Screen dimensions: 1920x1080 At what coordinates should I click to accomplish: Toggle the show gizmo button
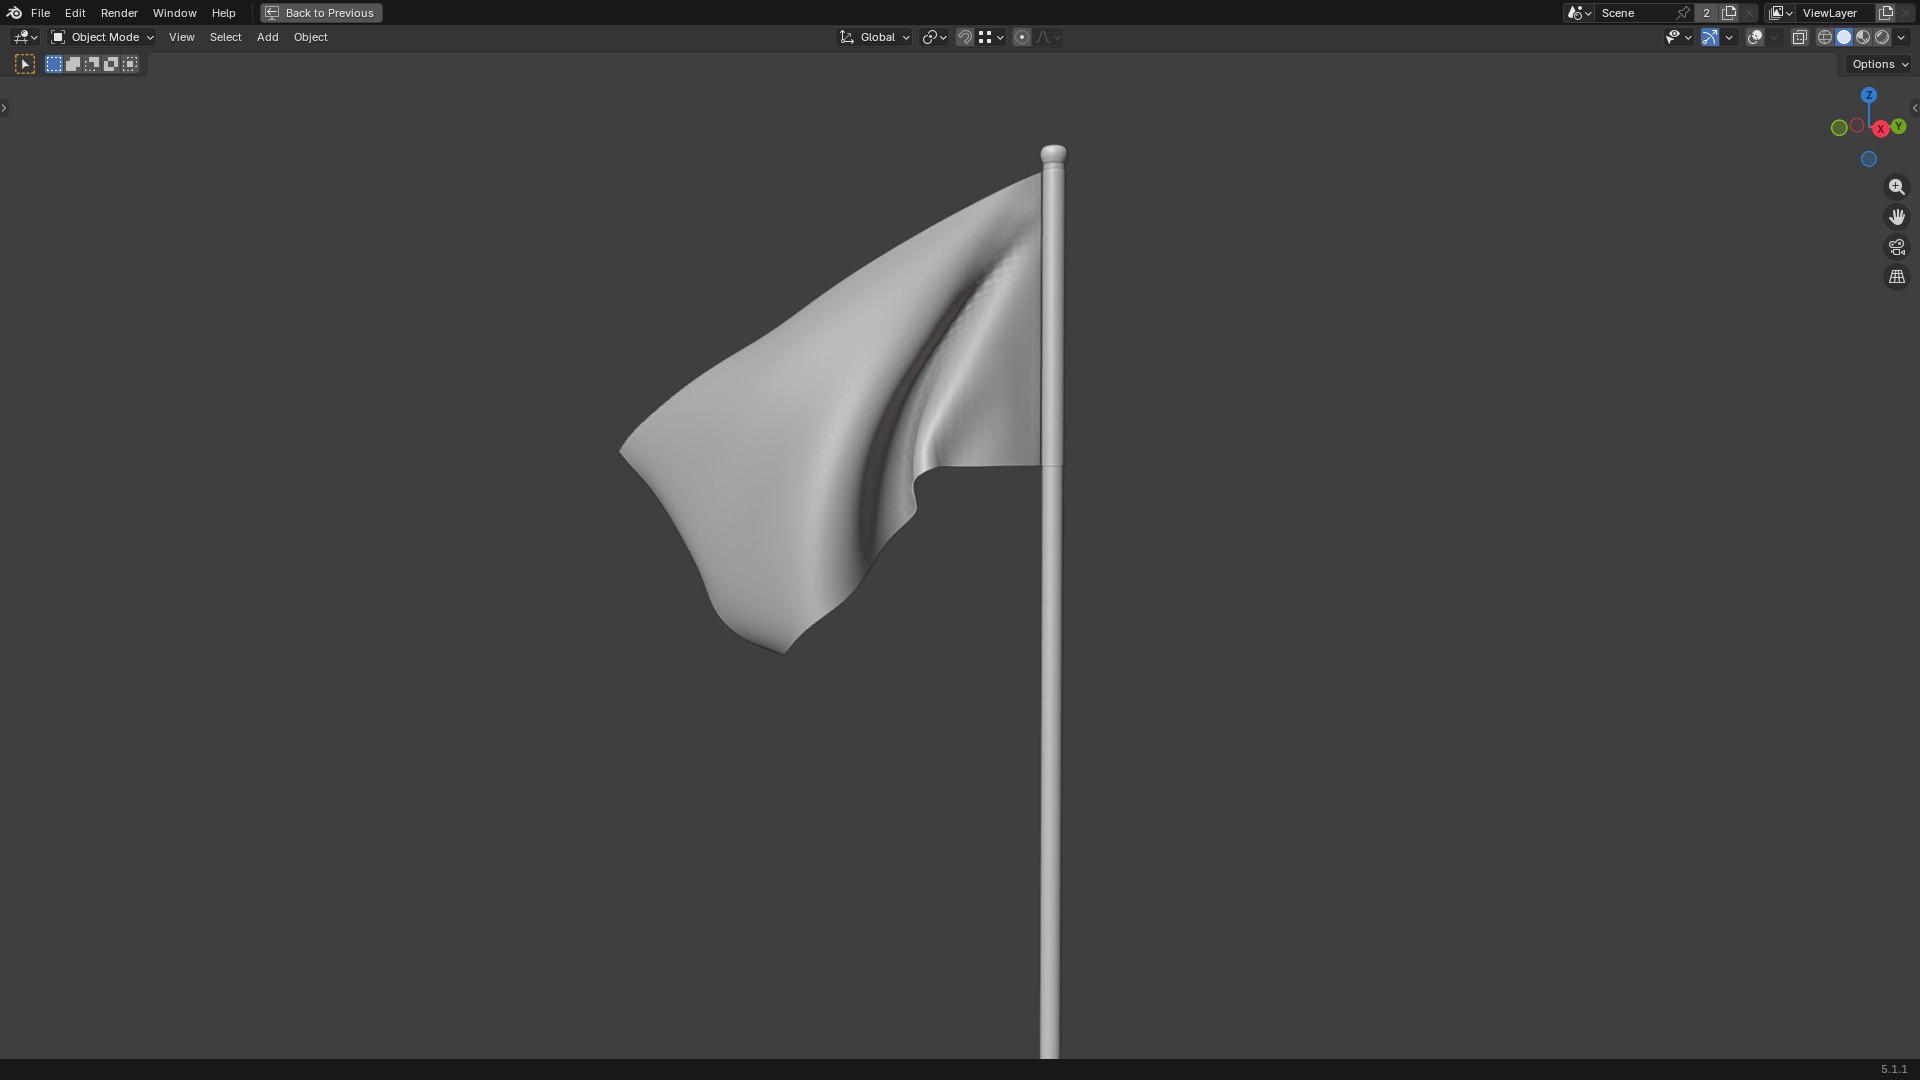[x=1710, y=37]
